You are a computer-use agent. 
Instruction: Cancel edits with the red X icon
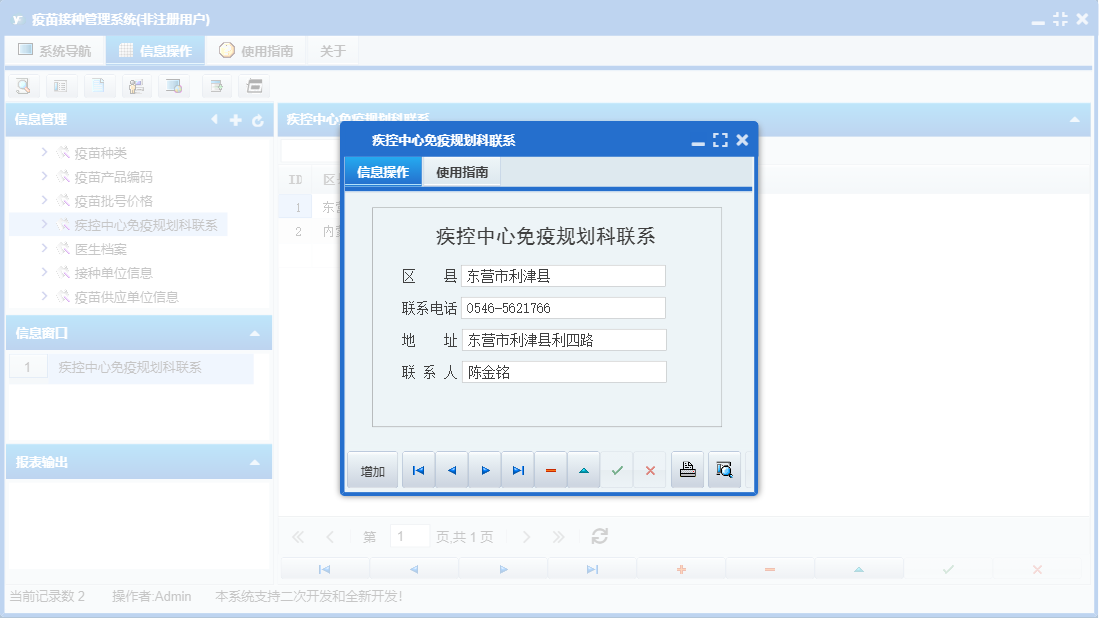(651, 469)
